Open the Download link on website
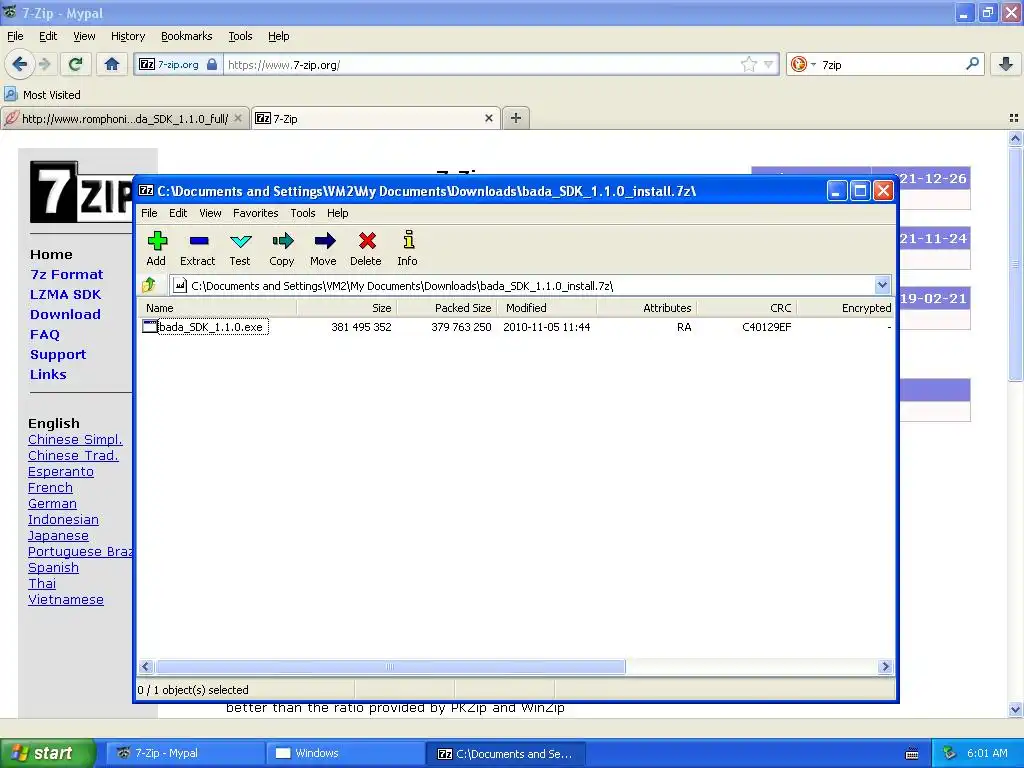Viewport: 1024px width, 768px height. click(x=65, y=314)
